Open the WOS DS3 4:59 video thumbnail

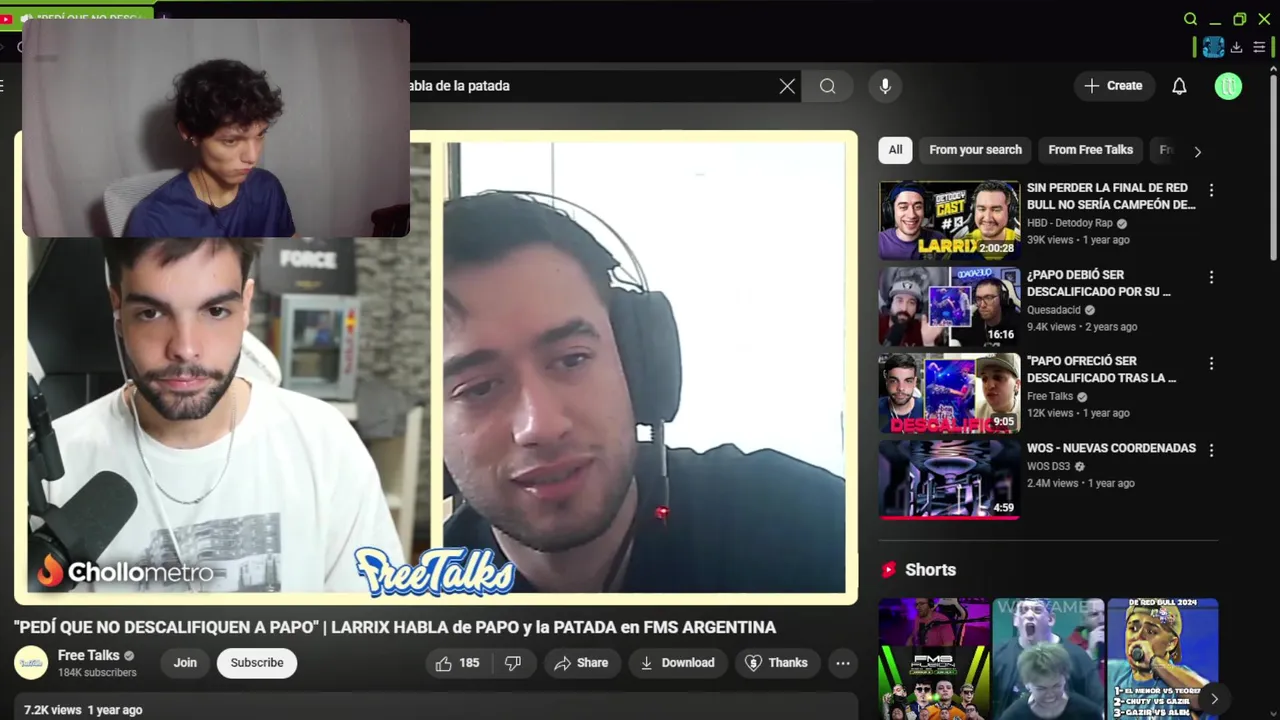pos(949,479)
